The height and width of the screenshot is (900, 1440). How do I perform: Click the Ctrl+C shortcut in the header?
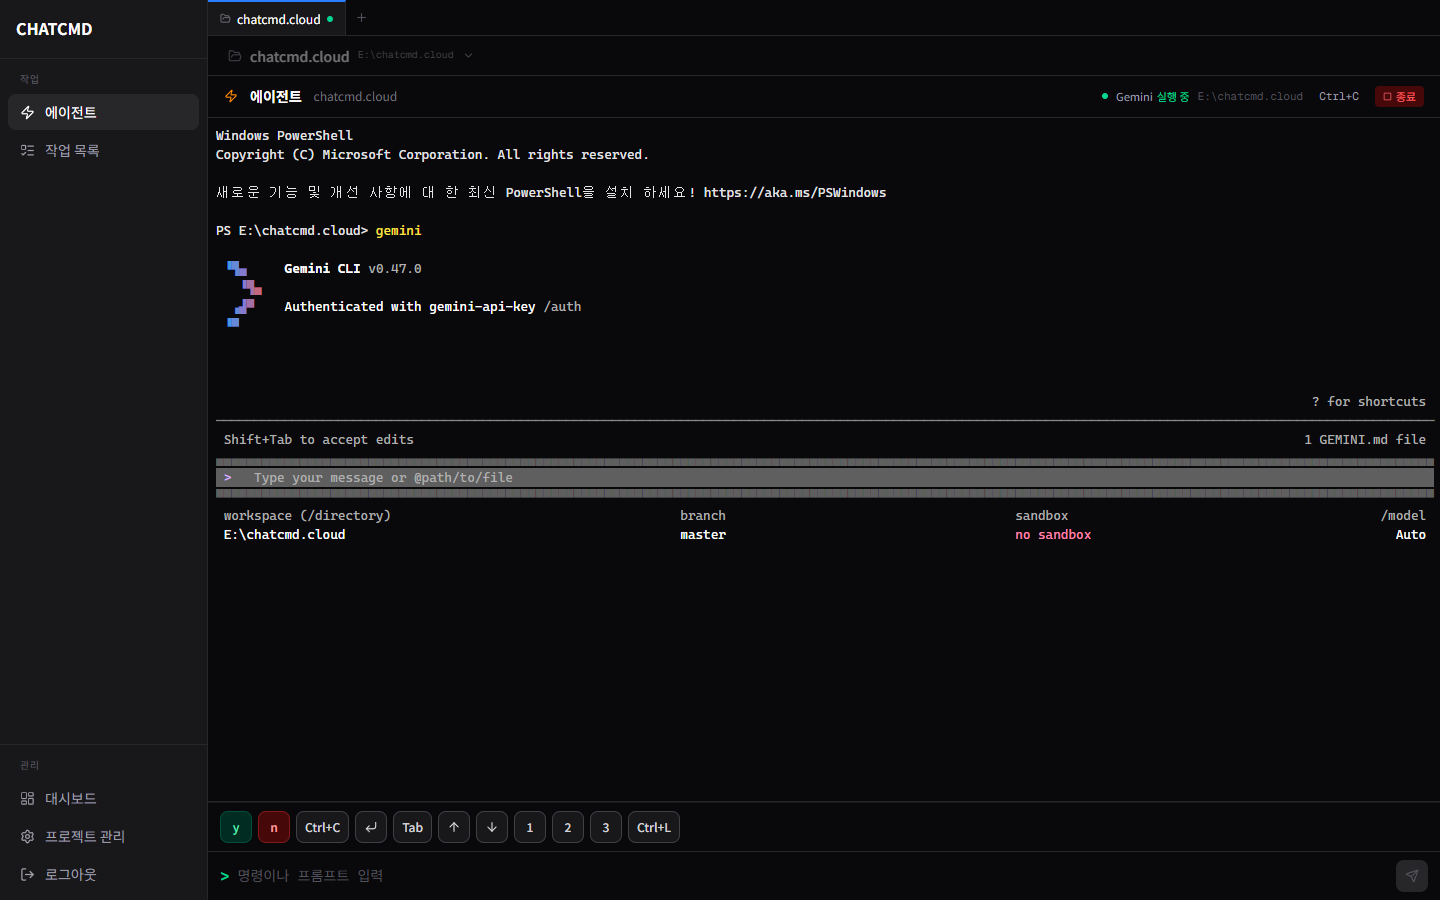pos(1338,96)
